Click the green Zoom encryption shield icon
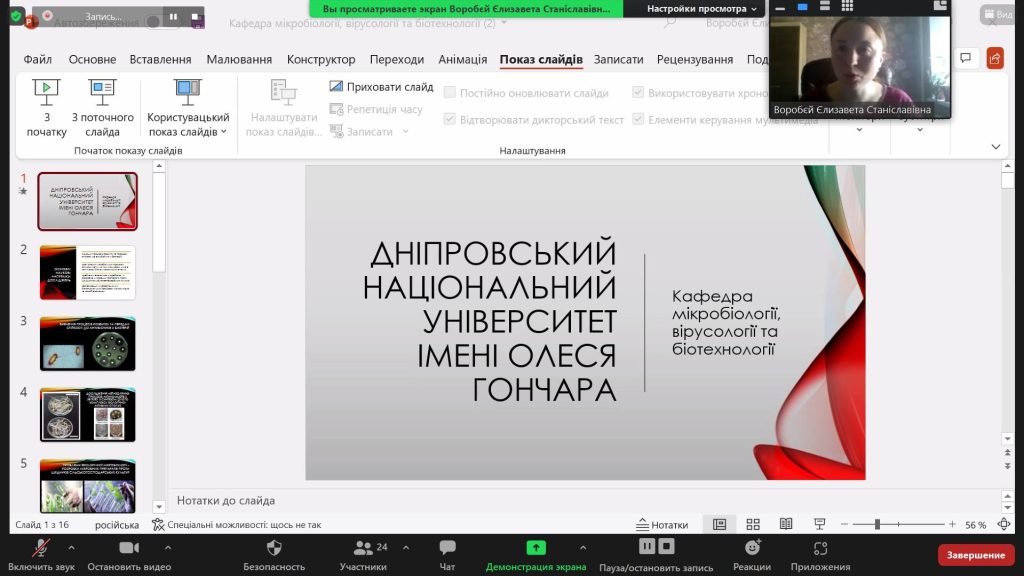The image size is (1024, 576). tap(16, 15)
